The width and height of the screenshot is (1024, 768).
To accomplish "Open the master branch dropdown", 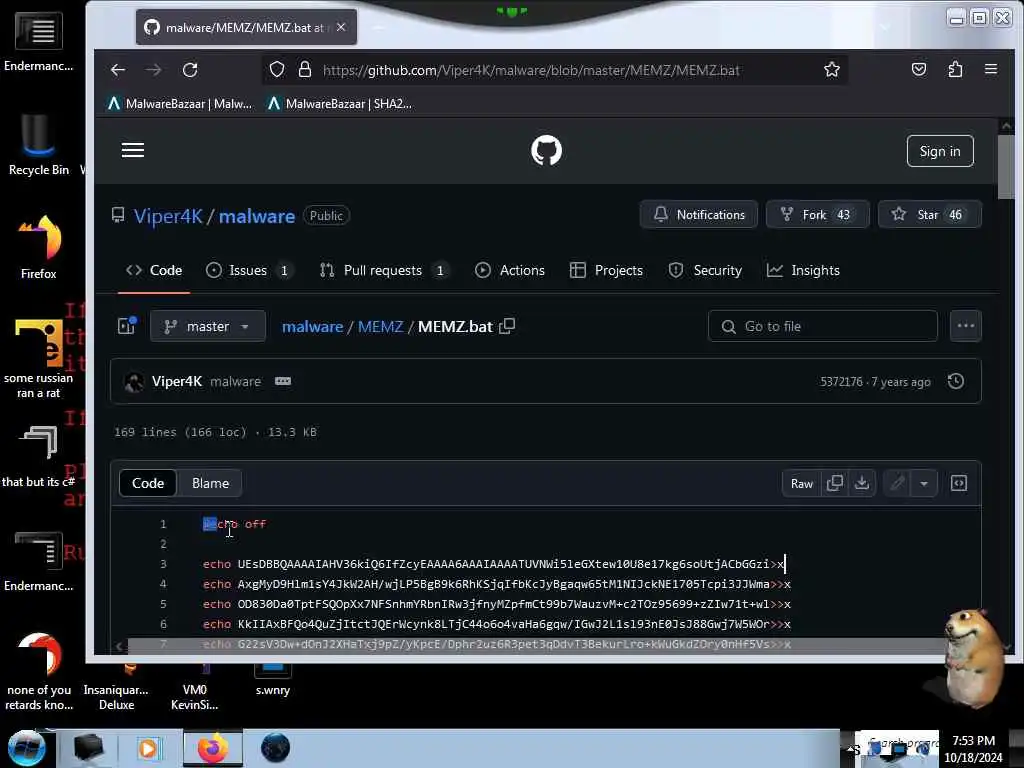I will (208, 326).
